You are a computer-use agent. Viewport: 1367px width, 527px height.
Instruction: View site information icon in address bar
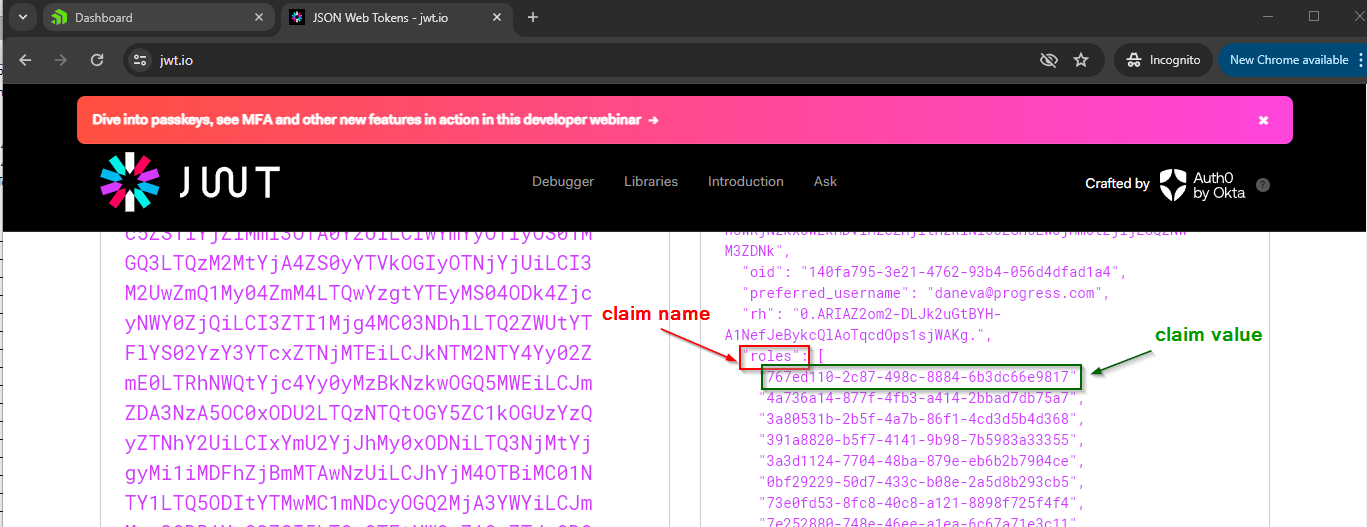pos(140,60)
